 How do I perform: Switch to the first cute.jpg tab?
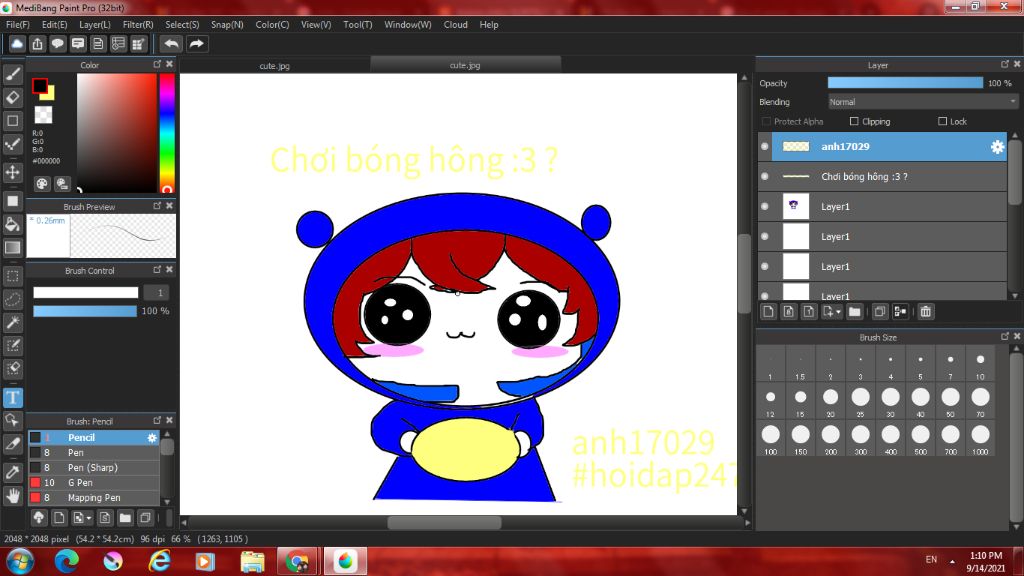click(x=274, y=65)
